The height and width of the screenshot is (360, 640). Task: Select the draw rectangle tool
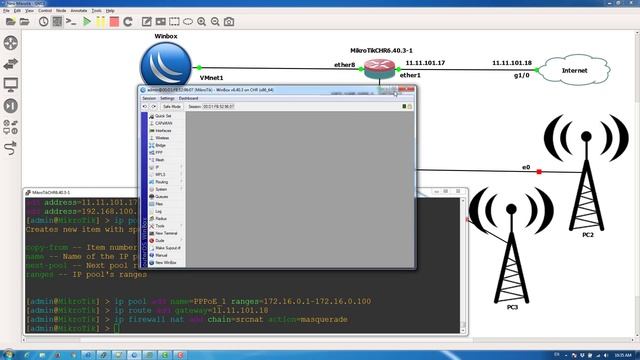tap(174, 22)
